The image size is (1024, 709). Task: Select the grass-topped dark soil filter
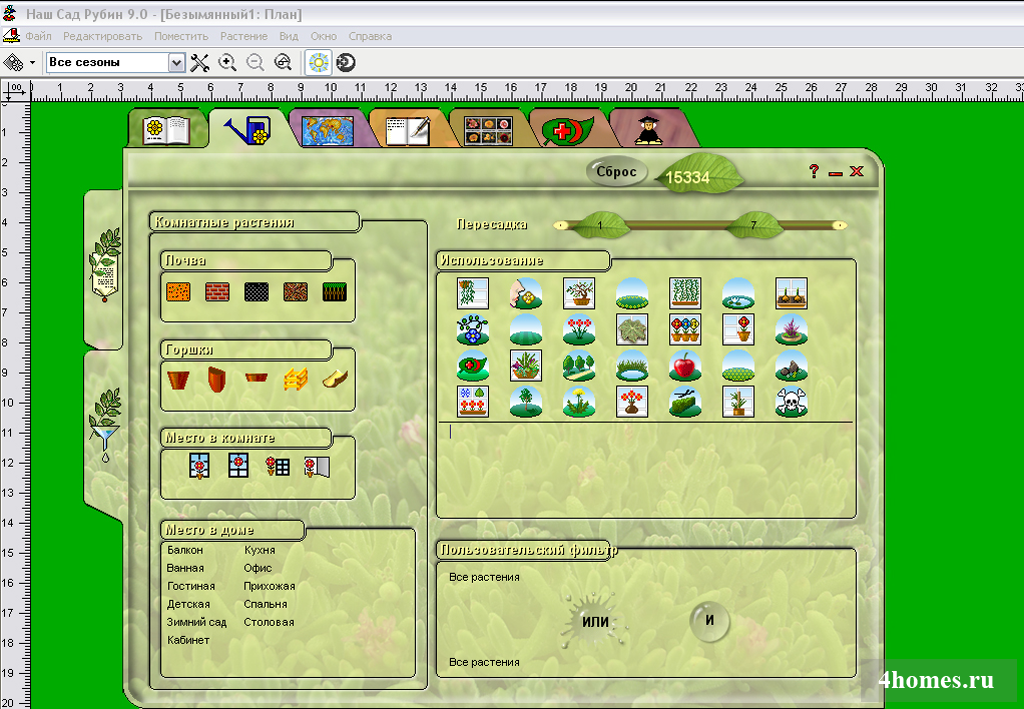[x=335, y=291]
